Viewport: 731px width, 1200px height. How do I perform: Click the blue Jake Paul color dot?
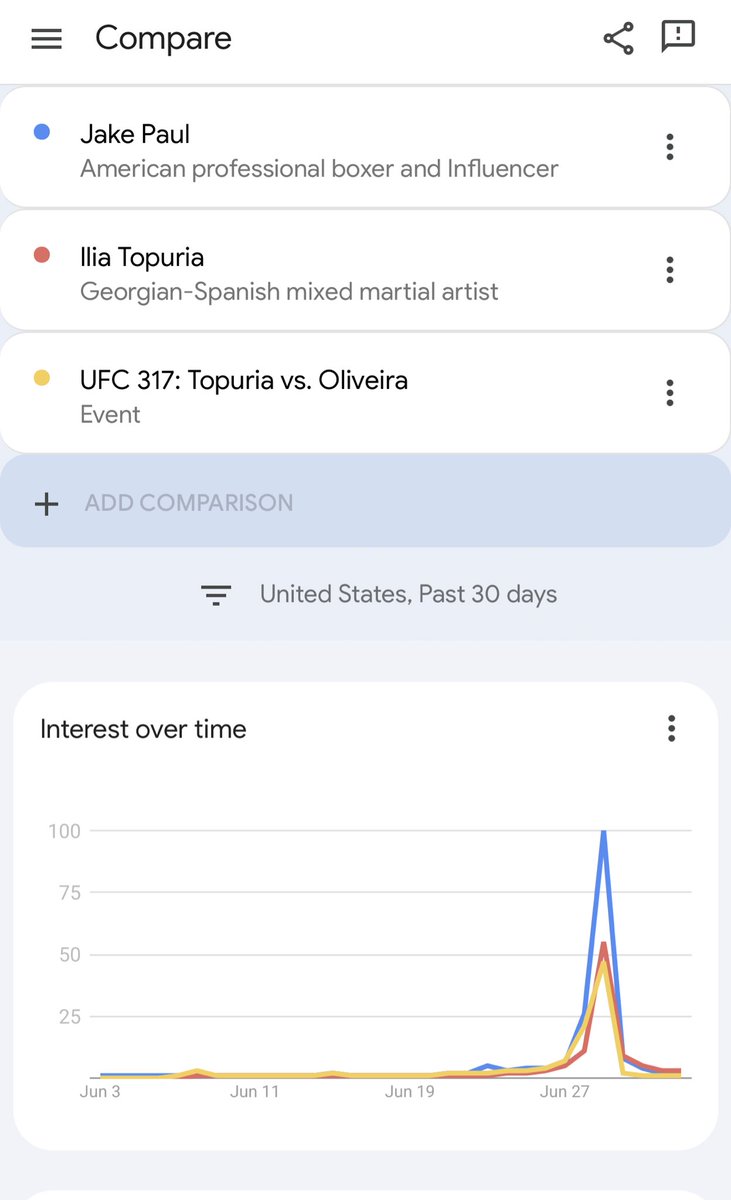pyautogui.click(x=42, y=132)
